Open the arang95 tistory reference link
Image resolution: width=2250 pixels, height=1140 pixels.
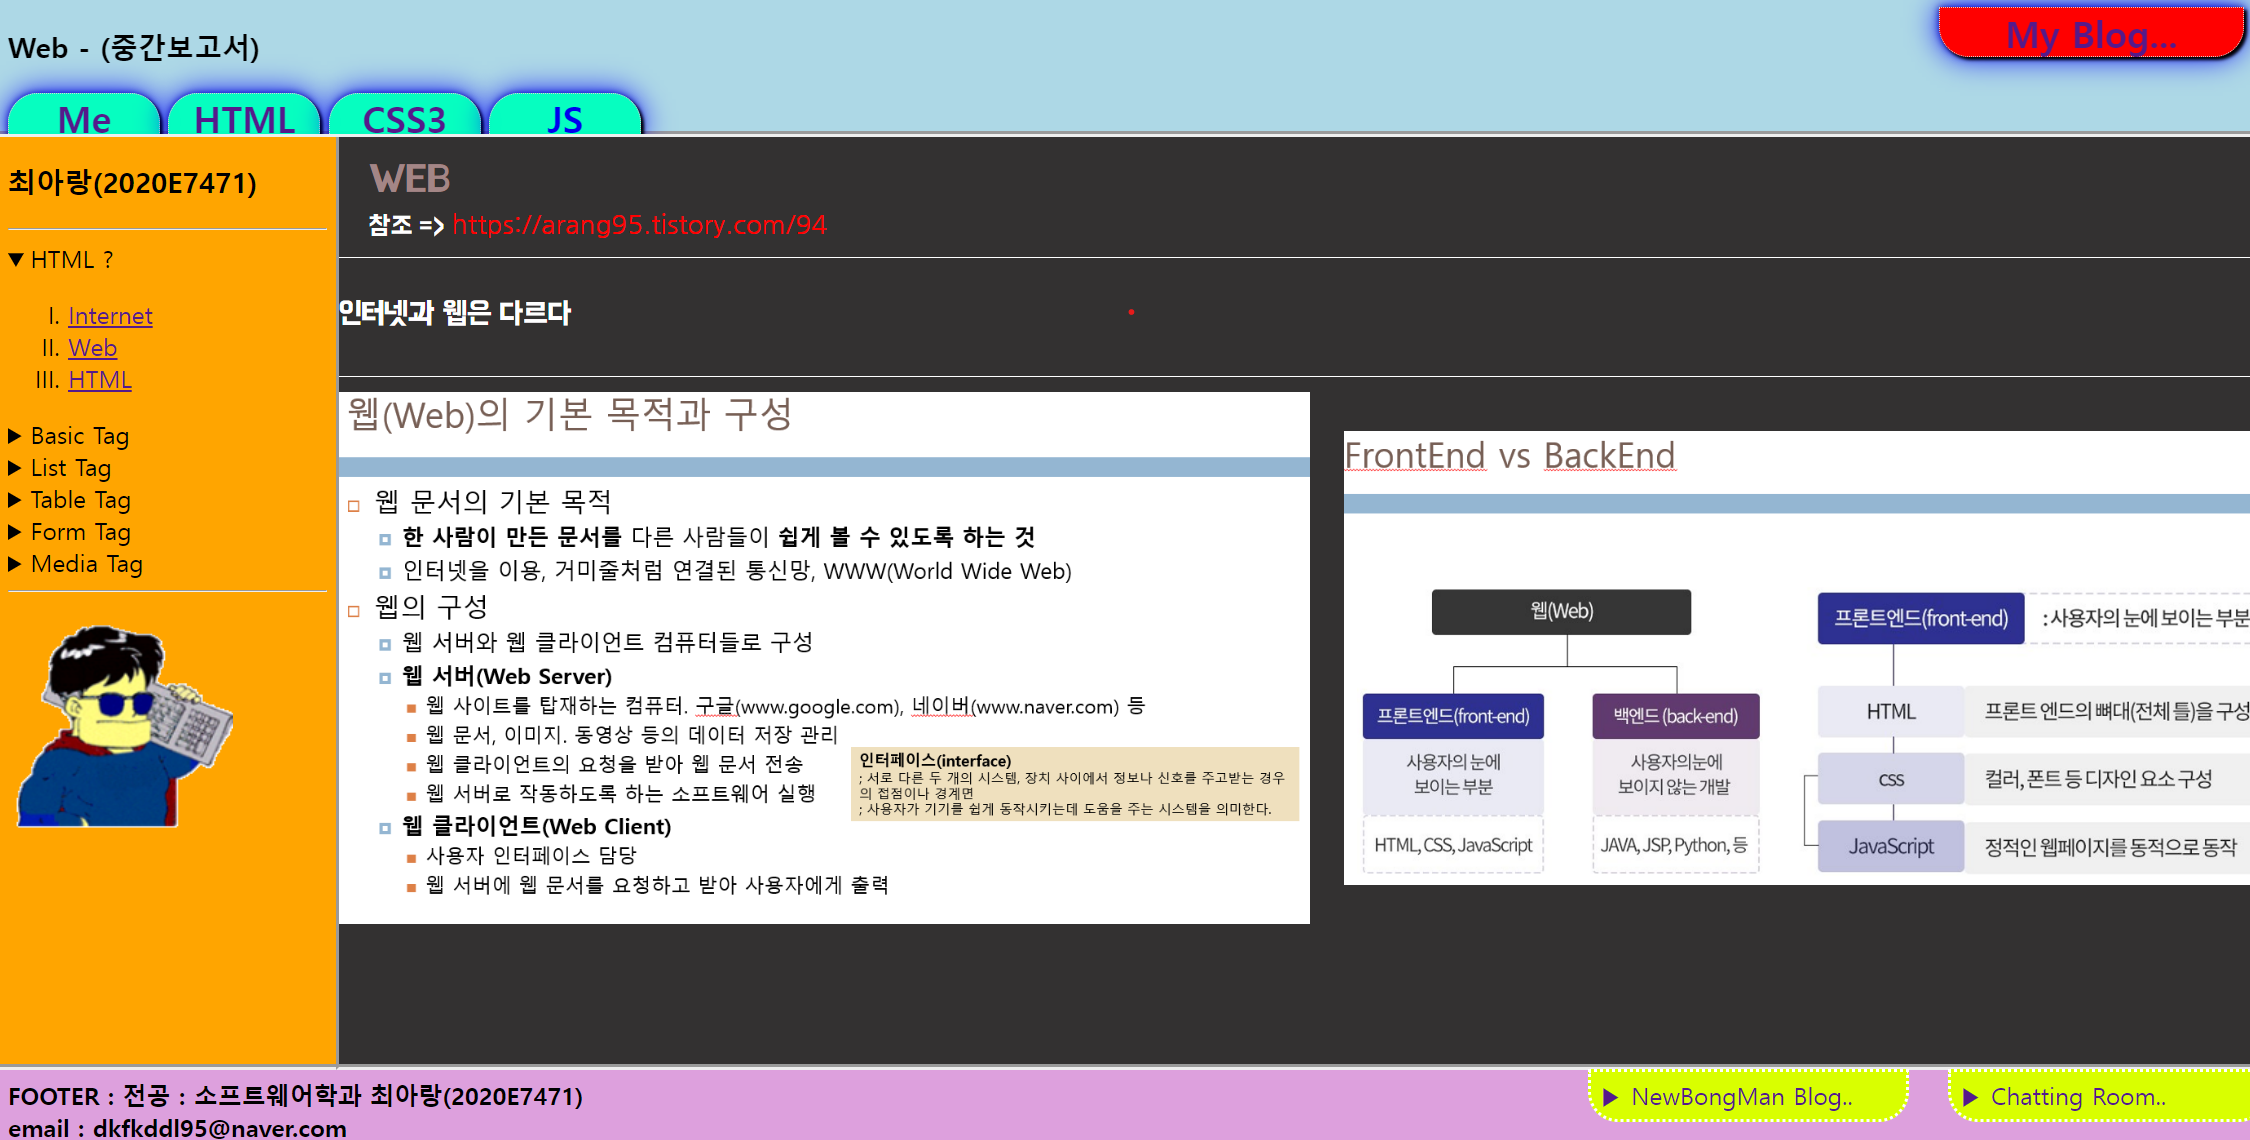(639, 225)
